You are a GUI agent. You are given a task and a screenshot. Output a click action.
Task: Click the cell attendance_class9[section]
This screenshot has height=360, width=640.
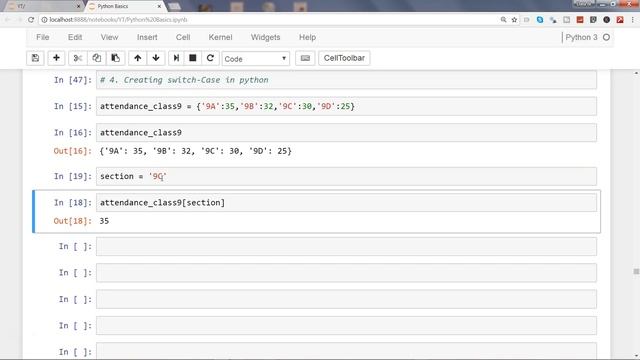pos(346,203)
